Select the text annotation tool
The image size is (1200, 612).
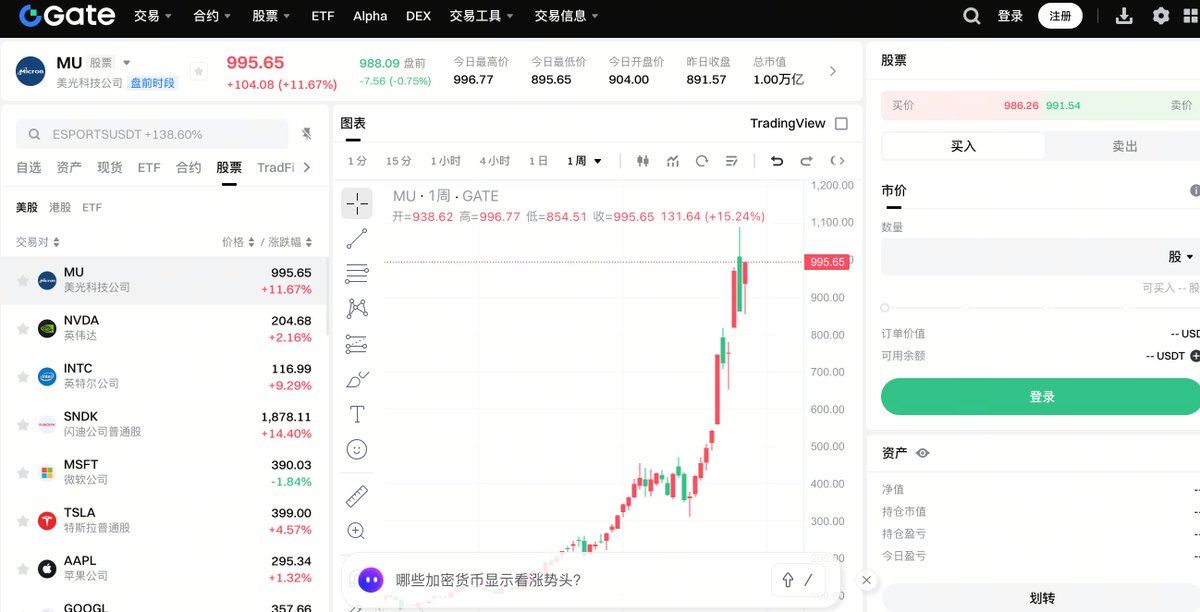[x=357, y=414]
